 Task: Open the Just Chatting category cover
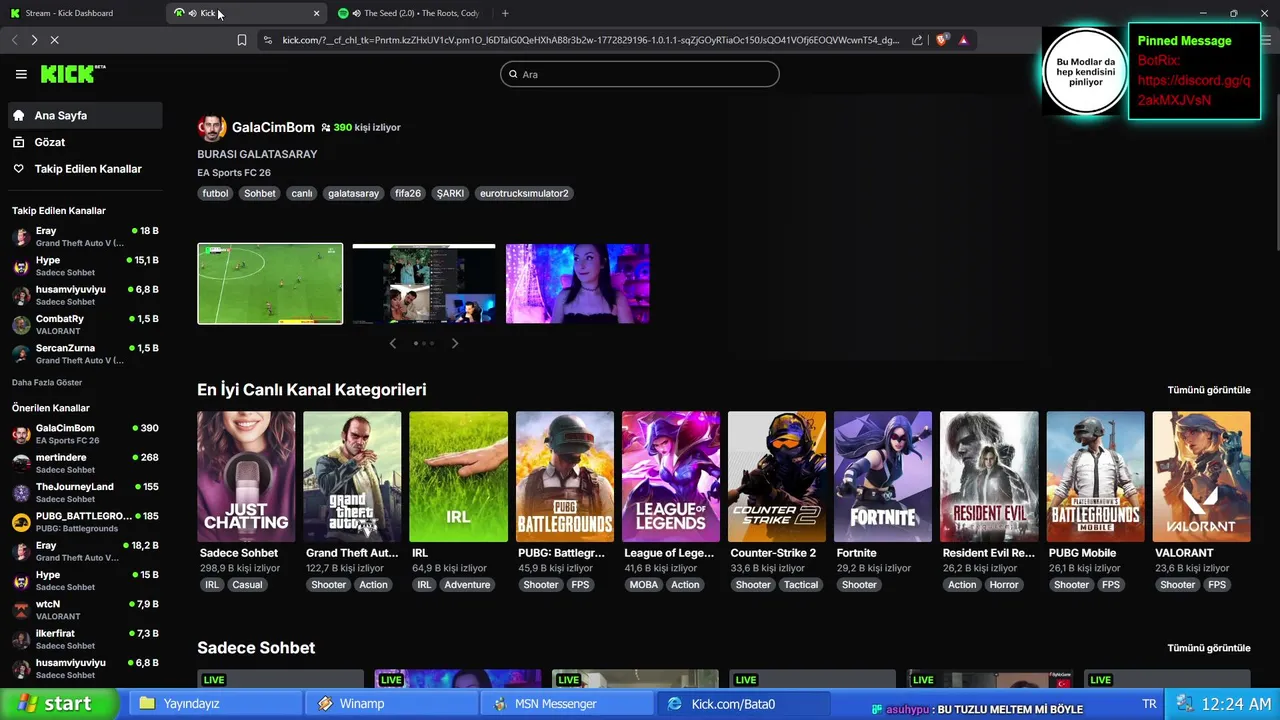click(246, 477)
